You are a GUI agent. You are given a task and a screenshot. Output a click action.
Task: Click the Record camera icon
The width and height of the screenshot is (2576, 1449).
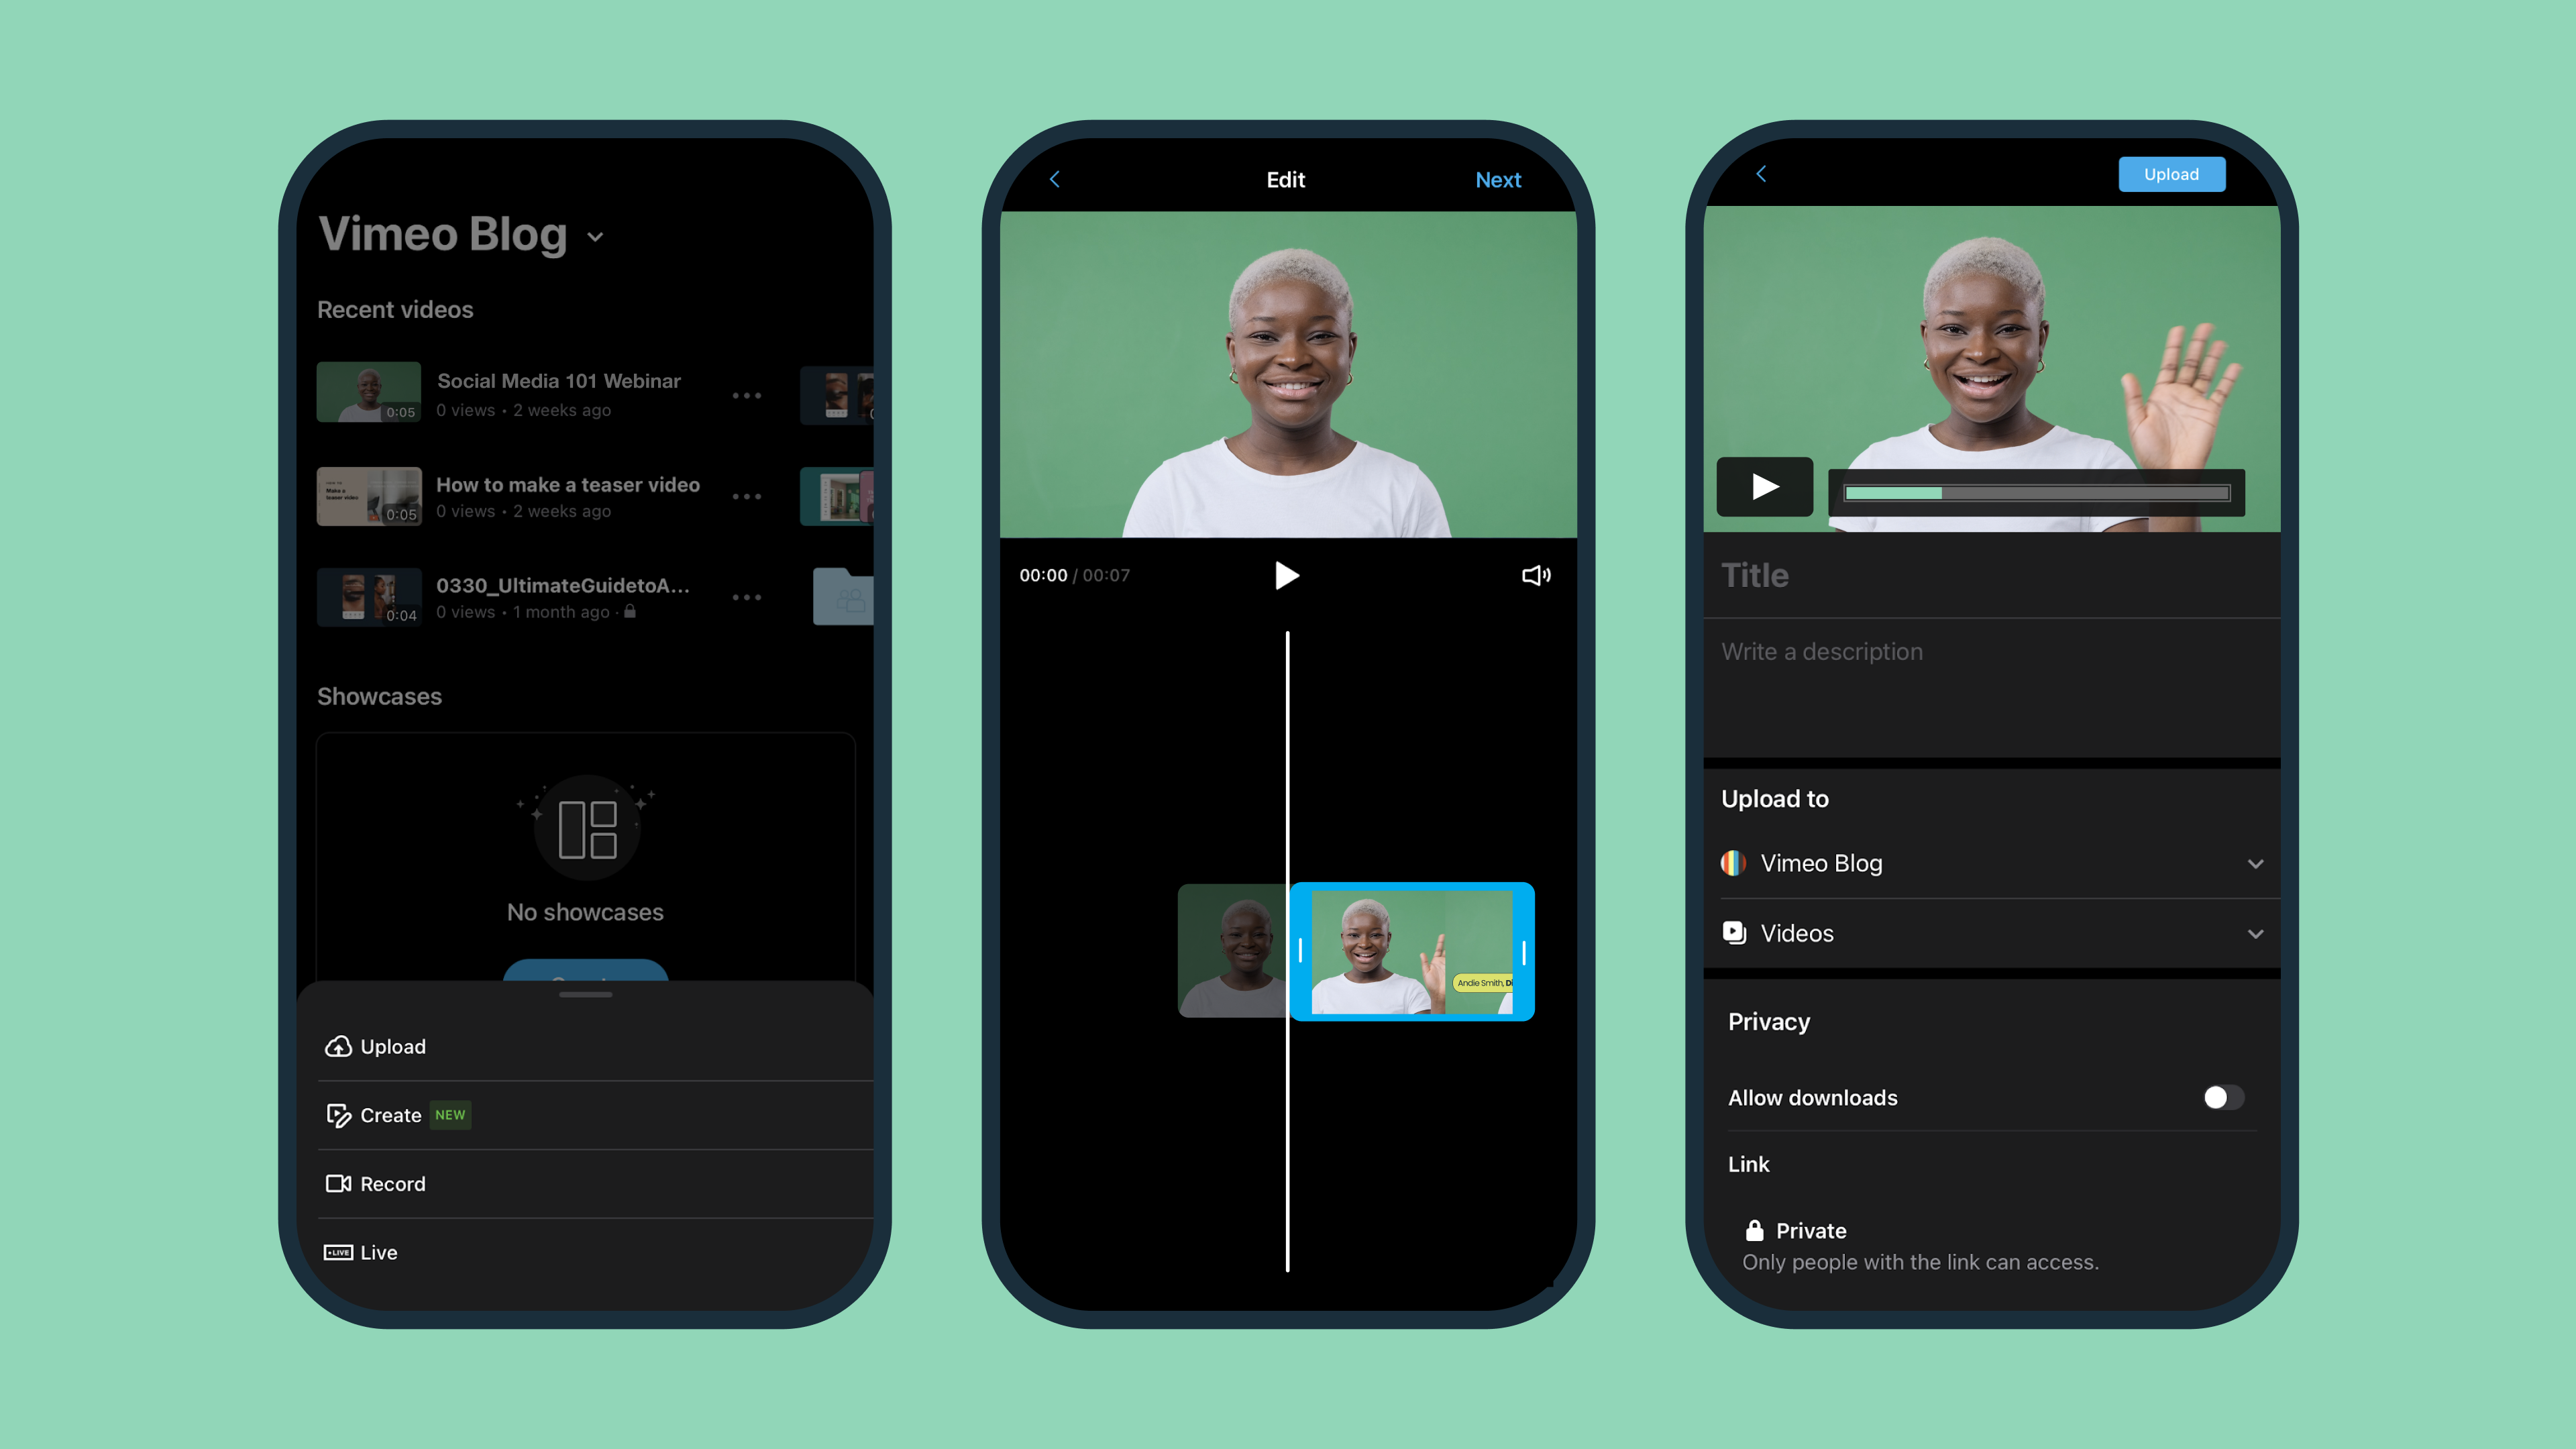coord(338,1184)
